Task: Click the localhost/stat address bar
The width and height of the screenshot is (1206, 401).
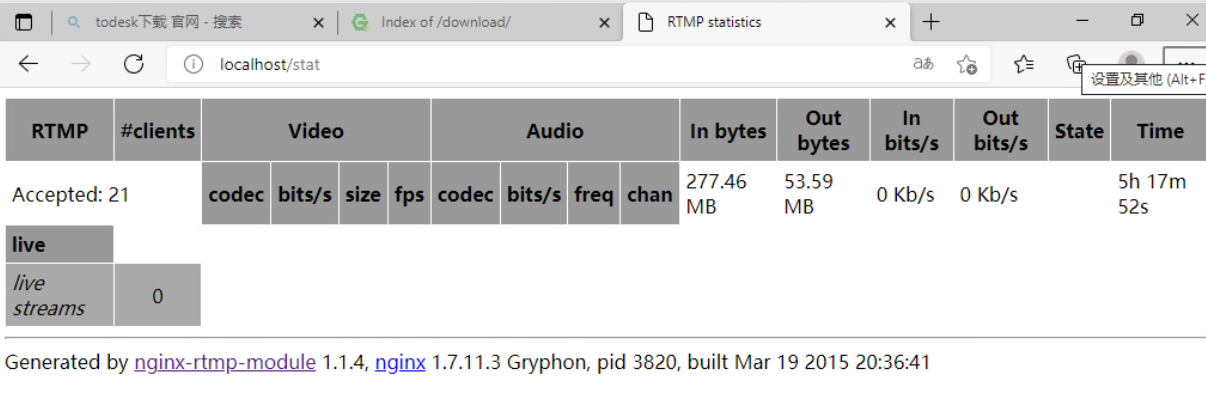Action: coord(550,64)
